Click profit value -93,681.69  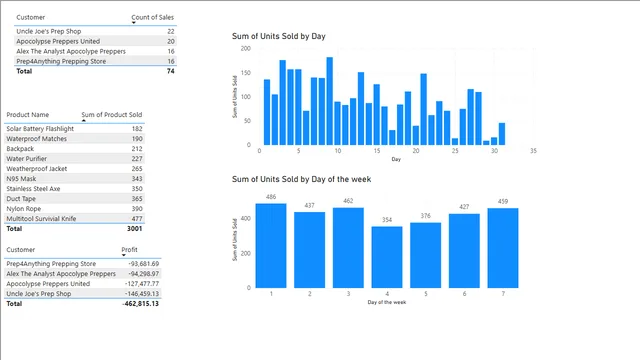[143, 264]
